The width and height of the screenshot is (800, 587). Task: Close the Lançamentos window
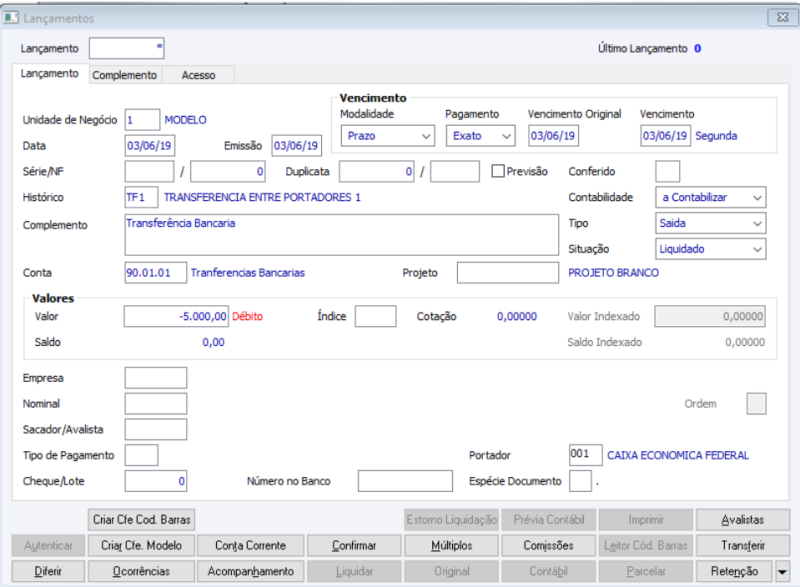782,17
